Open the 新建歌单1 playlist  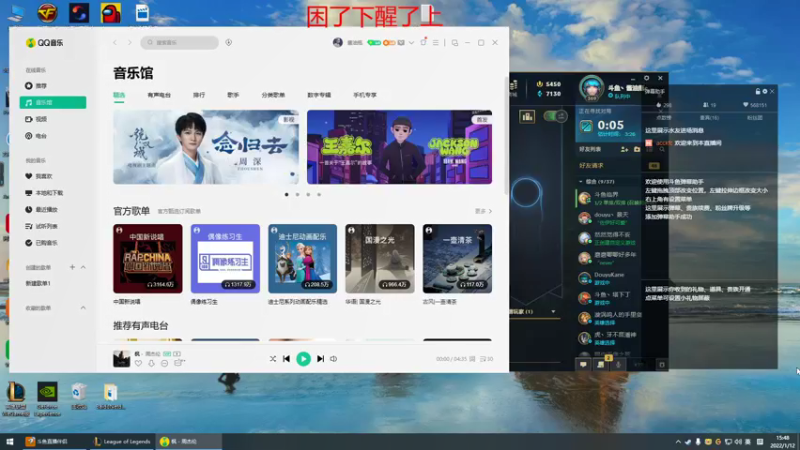coord(38,283)
